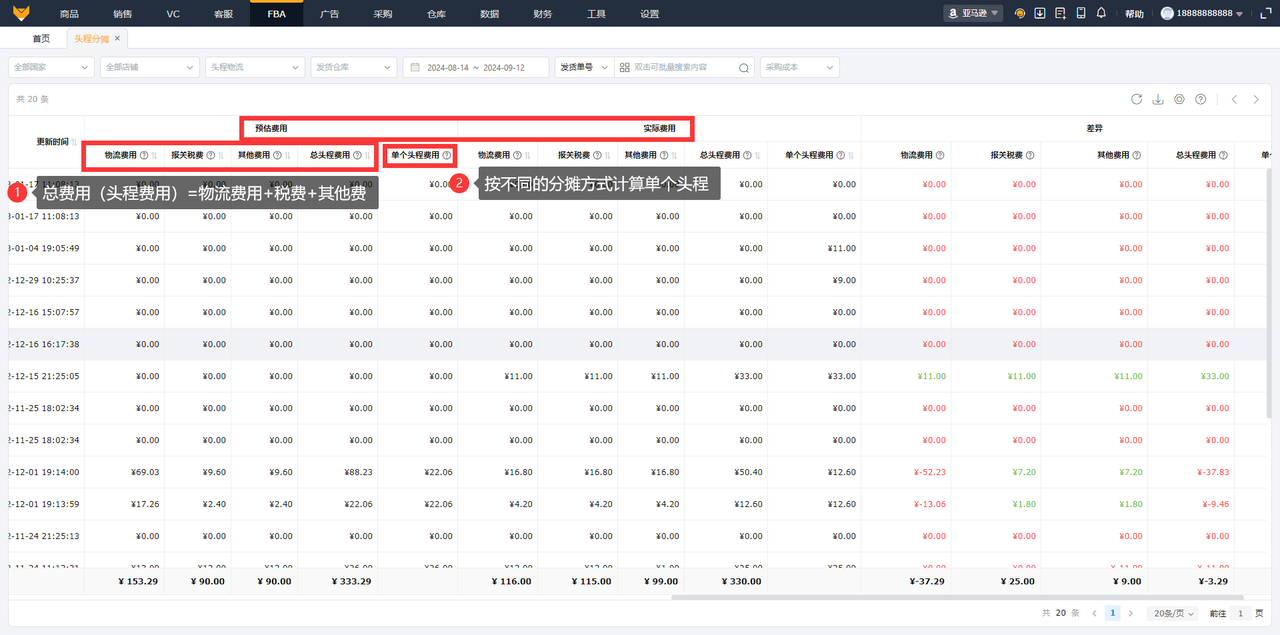Open table column settings hexagon icon
The image size is (1280, 635).
pyautogui.click(x=1179, y=99)
